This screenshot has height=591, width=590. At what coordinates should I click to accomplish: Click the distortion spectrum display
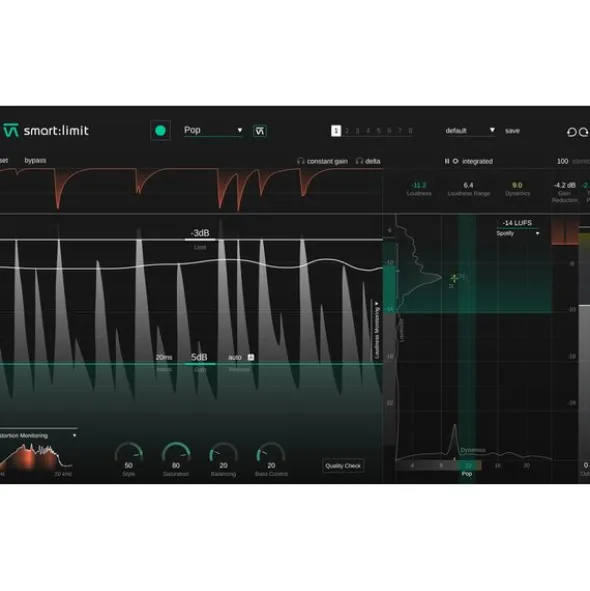coord(36,456)
